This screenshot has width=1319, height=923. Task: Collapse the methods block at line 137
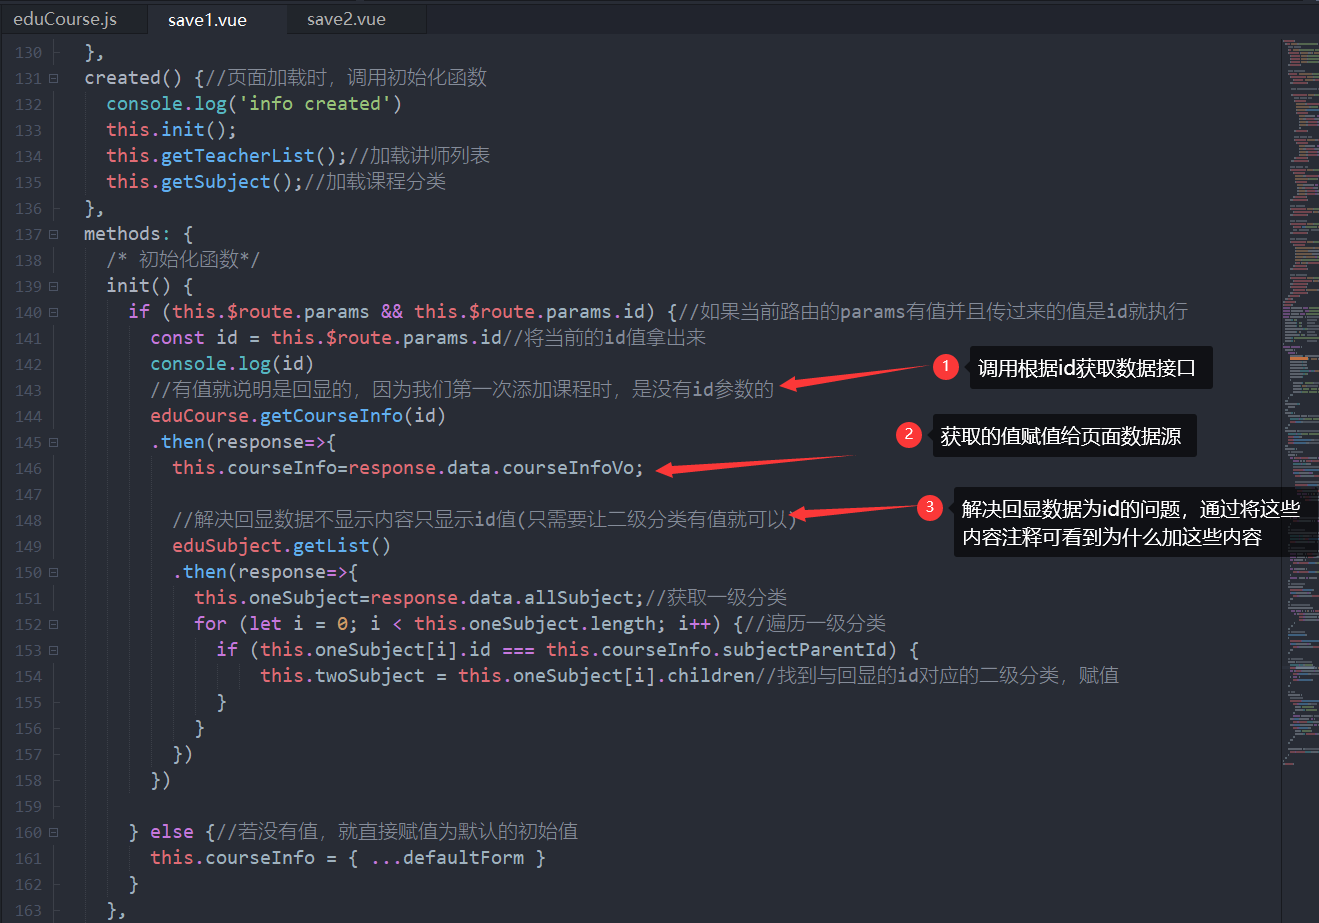tap(53, 234)
